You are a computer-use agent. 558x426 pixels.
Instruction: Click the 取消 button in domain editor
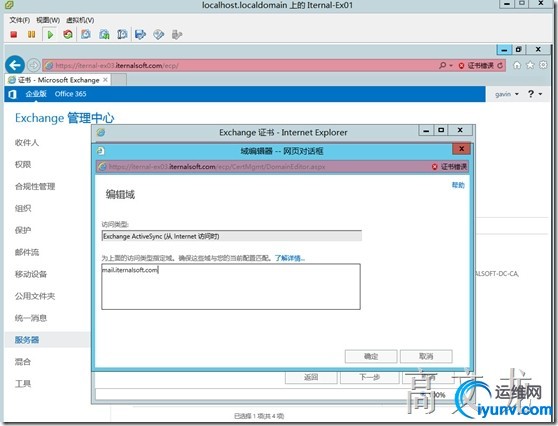426,356
